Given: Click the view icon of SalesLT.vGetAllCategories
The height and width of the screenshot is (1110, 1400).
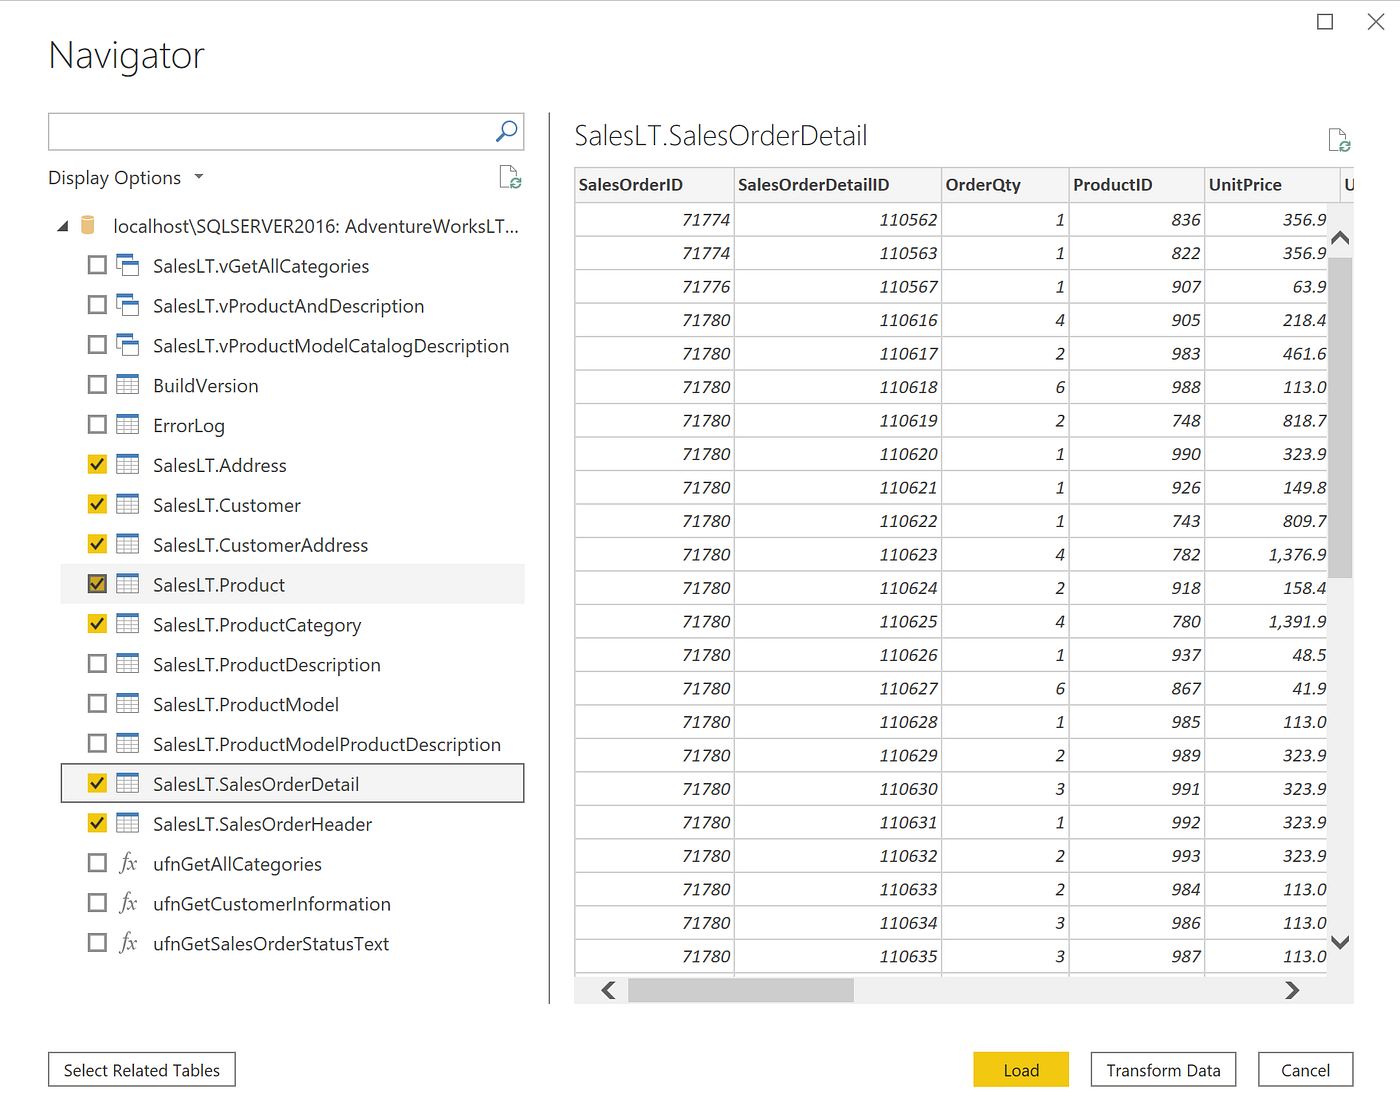Looking at the screenshot, I should pos(128,265).
